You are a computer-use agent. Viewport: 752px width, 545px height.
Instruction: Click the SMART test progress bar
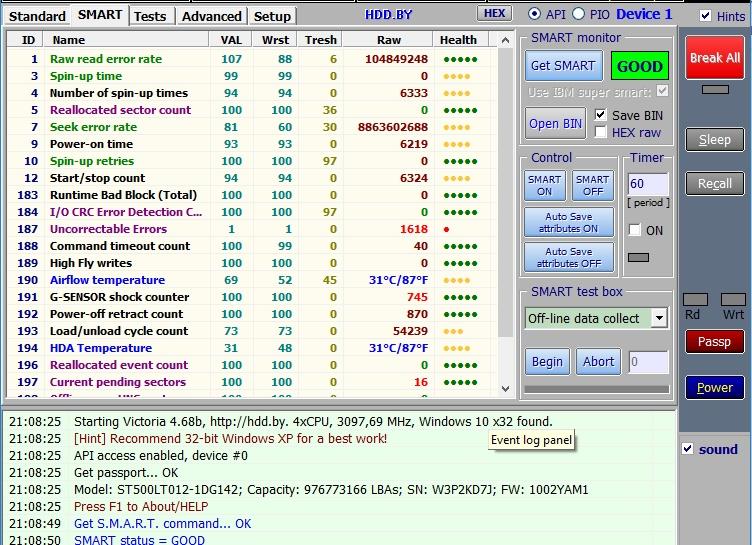click(597, 389)
